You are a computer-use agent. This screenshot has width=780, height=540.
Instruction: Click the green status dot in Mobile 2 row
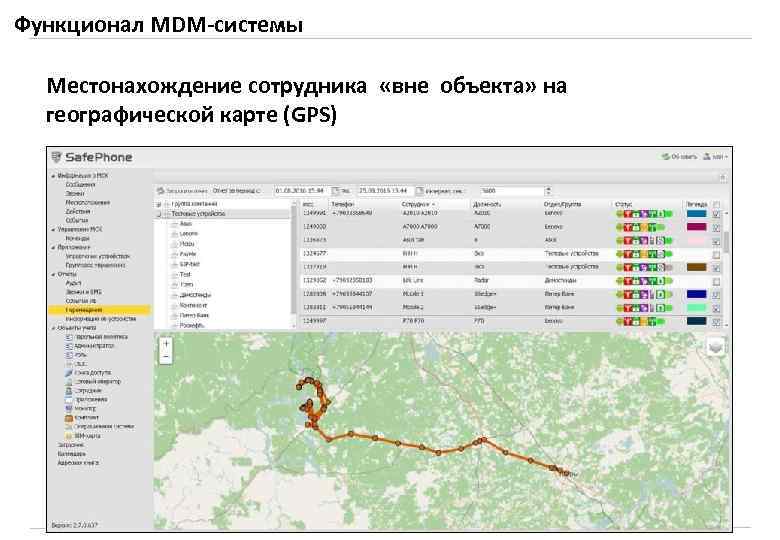click(669, 308)
